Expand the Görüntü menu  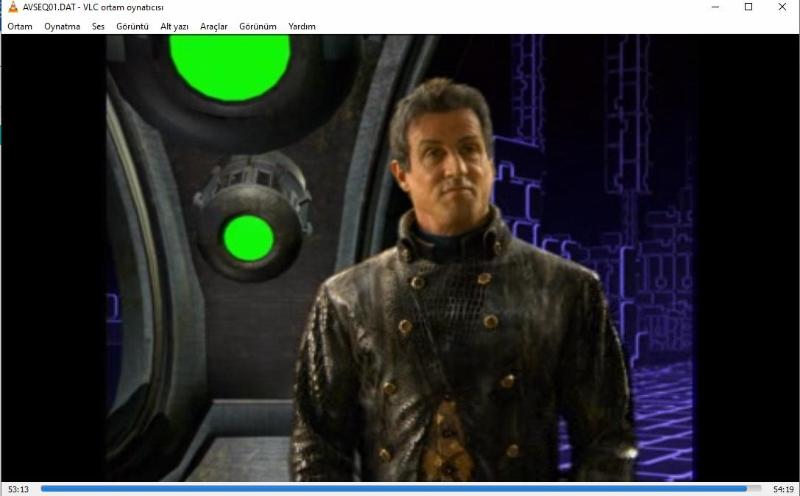tap(132, 26)
